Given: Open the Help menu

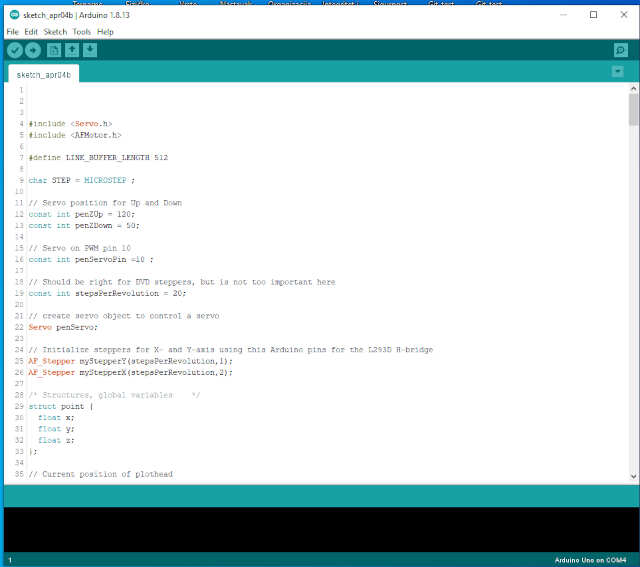Looking at the screenshot, I should pos(105,32).
